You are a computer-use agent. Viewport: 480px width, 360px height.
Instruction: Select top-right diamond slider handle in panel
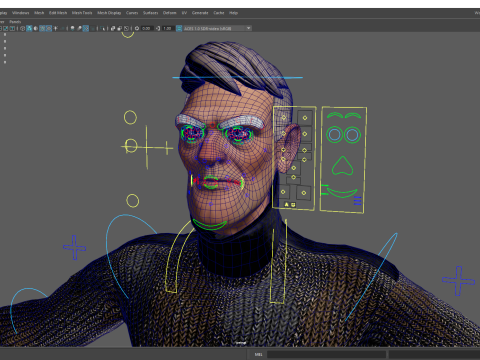pyautogui.click(x=305, y=118)
